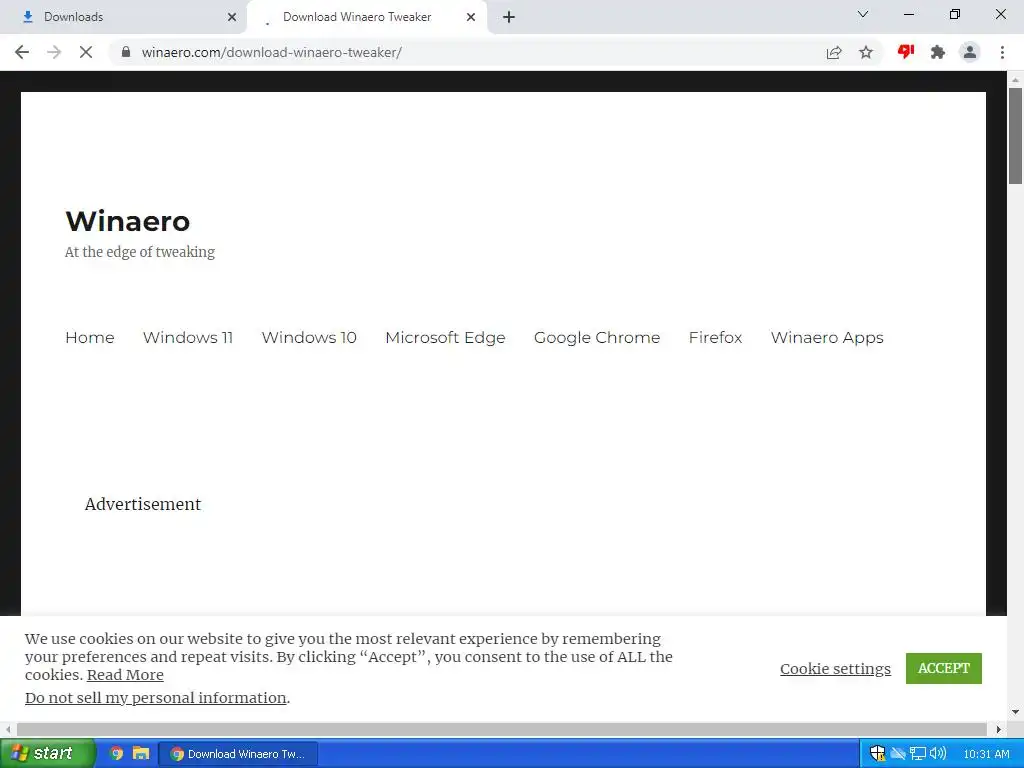Open Cookie settings
This screenshot has width=1024, height=768.
pos(835,669)
